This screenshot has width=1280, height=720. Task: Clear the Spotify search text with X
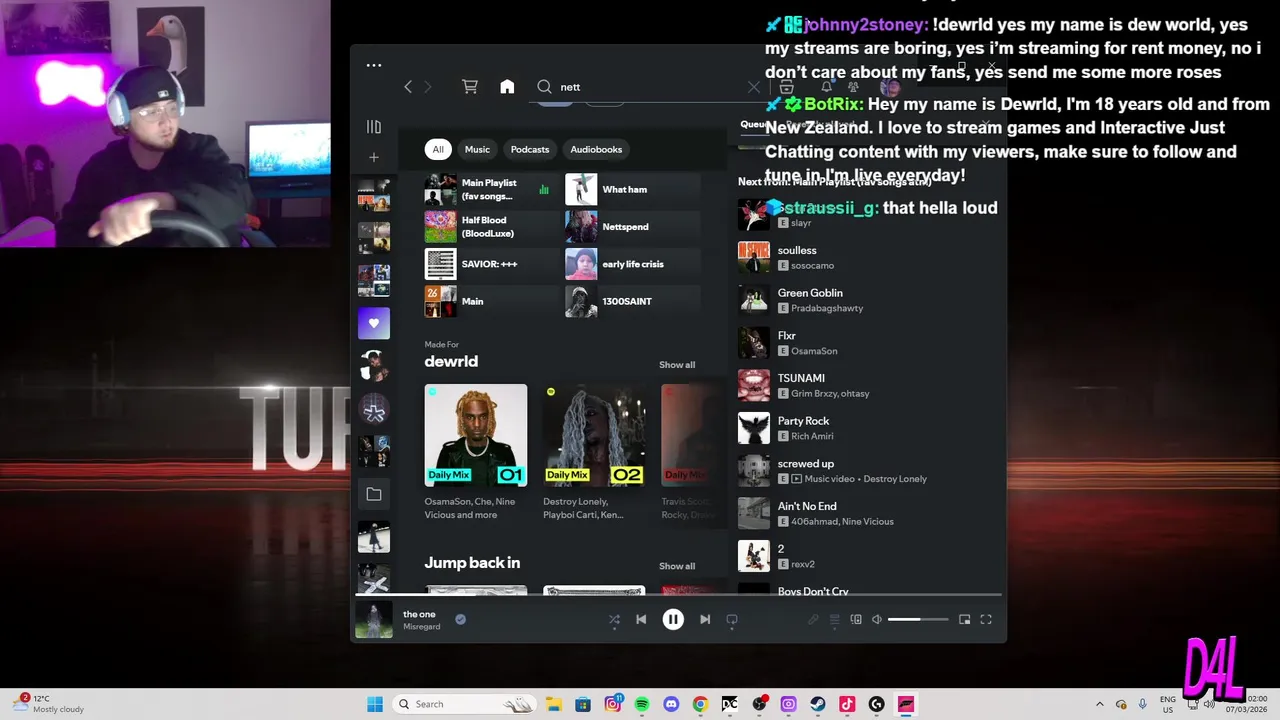point(754,87)
